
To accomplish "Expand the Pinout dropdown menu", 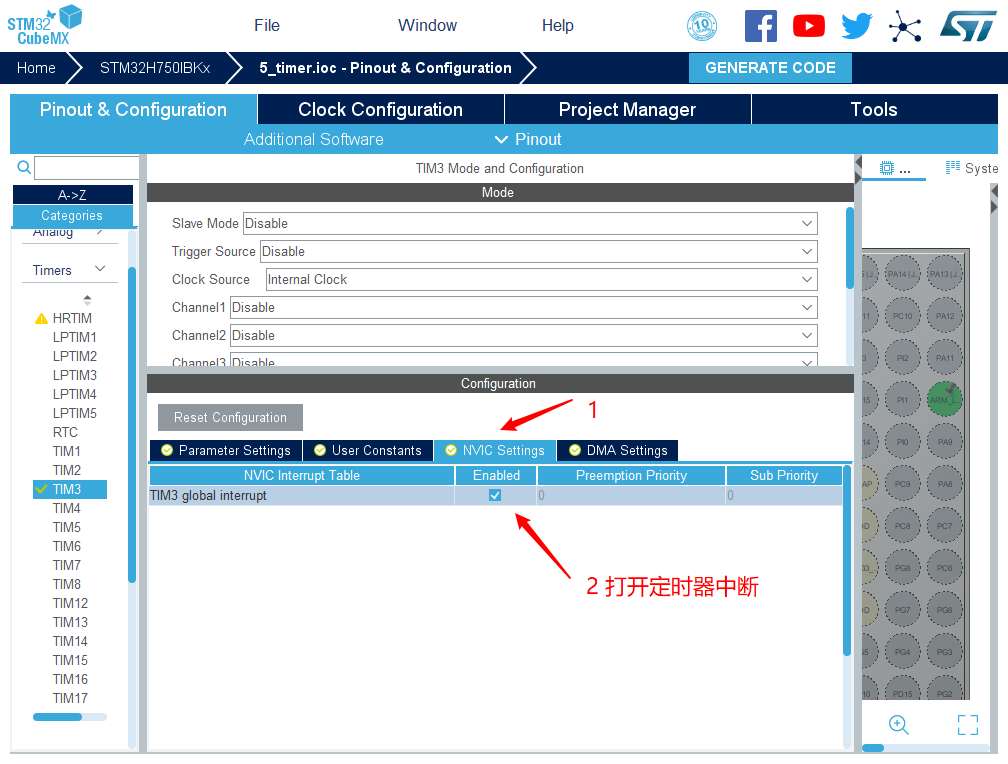I will tap(528, 140).
